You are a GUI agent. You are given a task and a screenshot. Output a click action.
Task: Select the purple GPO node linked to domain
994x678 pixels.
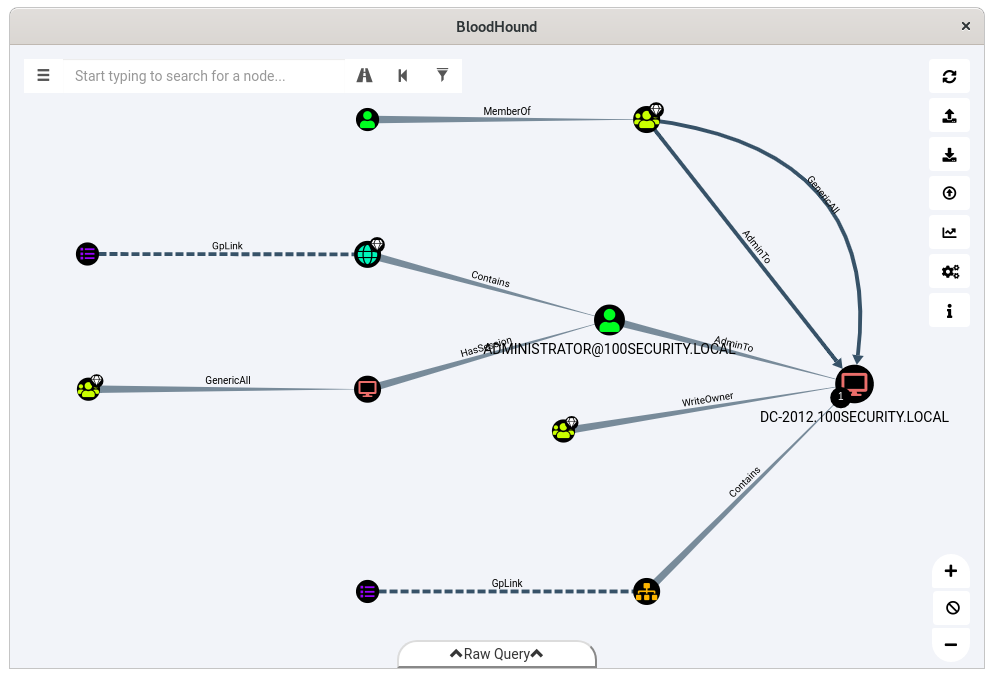87,254
